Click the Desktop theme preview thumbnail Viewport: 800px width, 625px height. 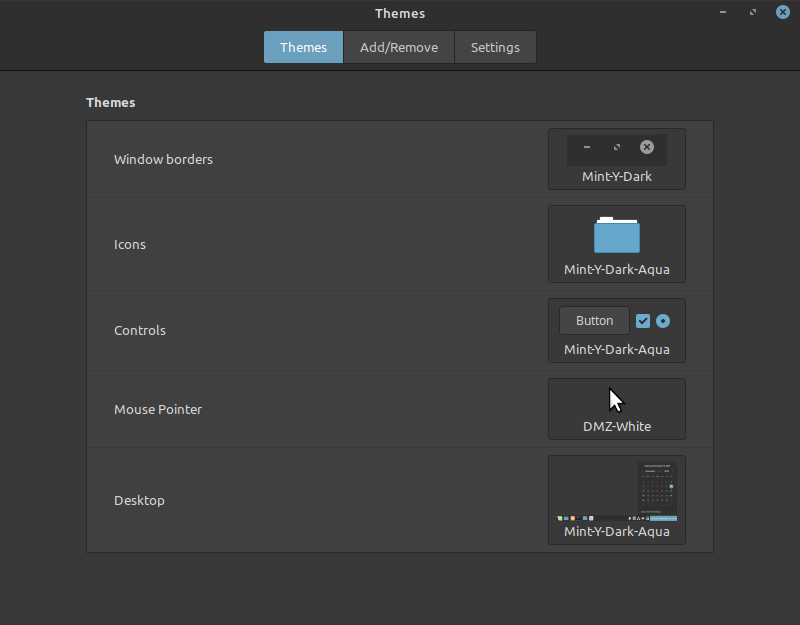[x=616, y=490]
